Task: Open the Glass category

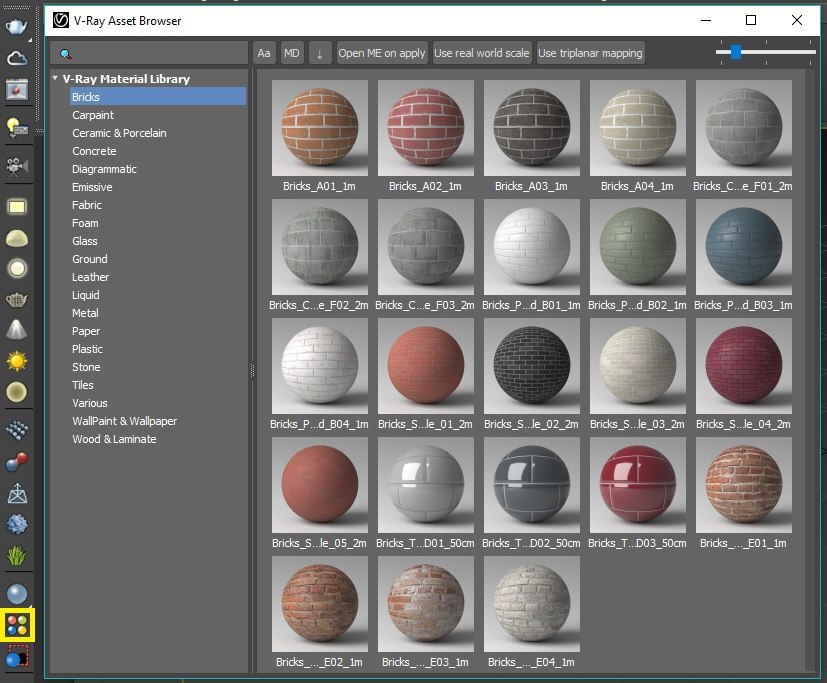Action: click(84, 241)
